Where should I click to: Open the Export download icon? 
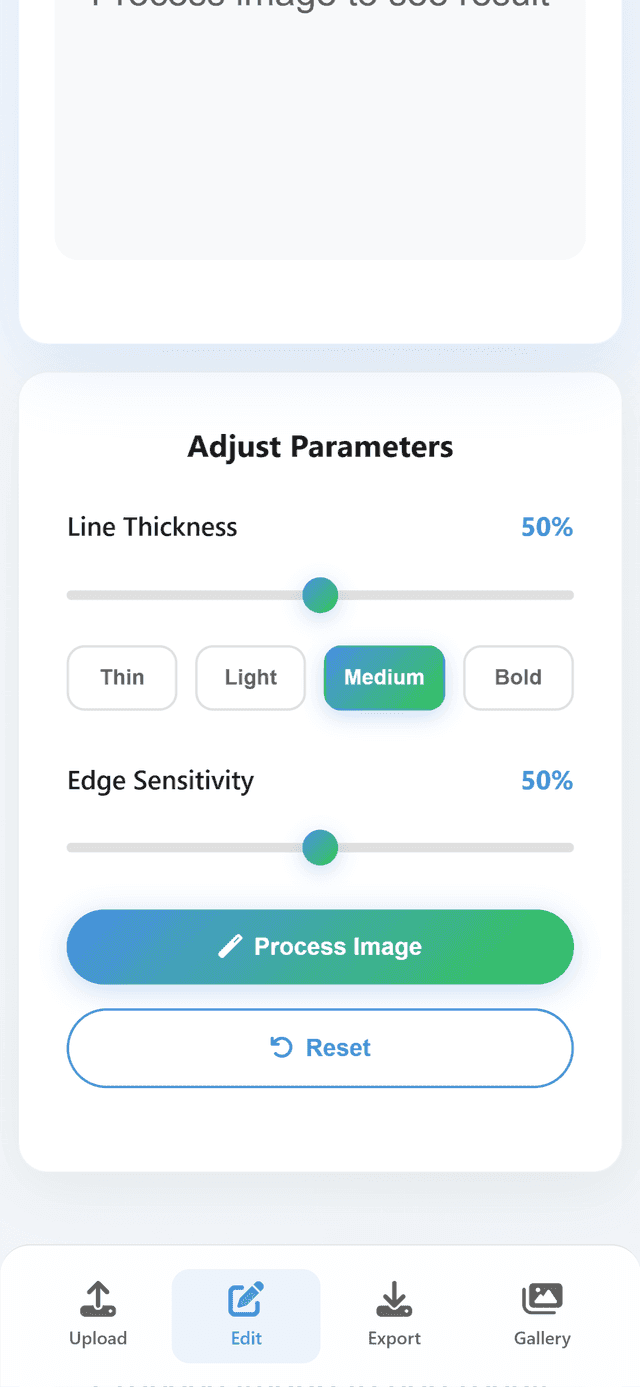394,1297
